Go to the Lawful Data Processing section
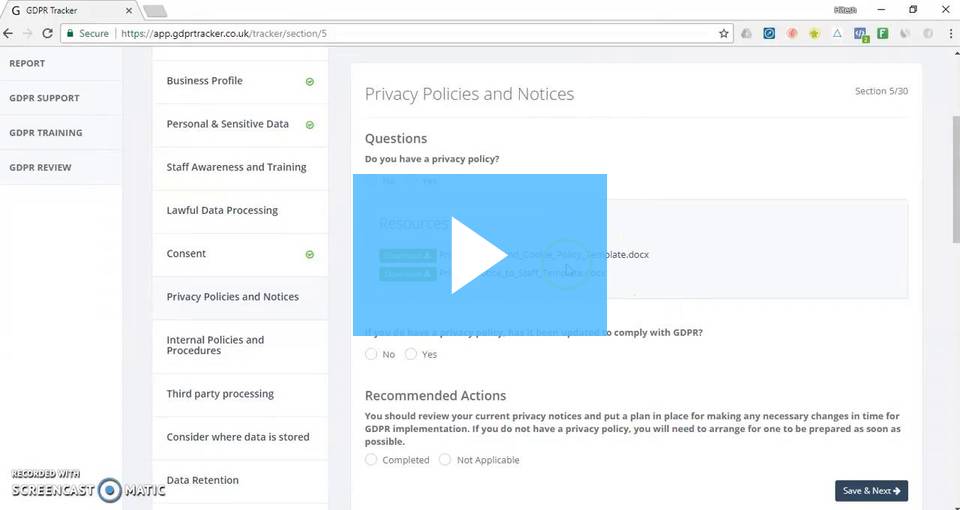The width and height of the screenshot is (960, 510). coord(222,211)
